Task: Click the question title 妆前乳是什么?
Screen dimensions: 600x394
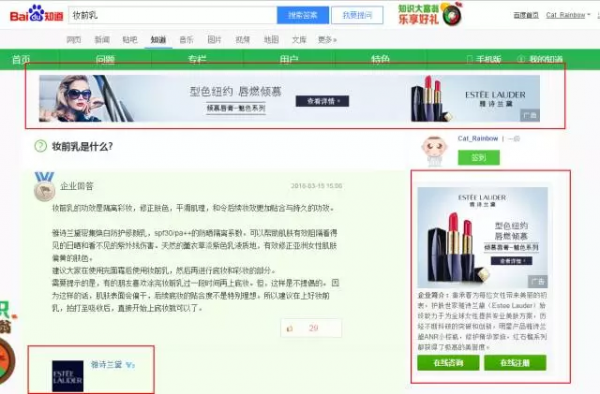Action: [x=82, y=147]
